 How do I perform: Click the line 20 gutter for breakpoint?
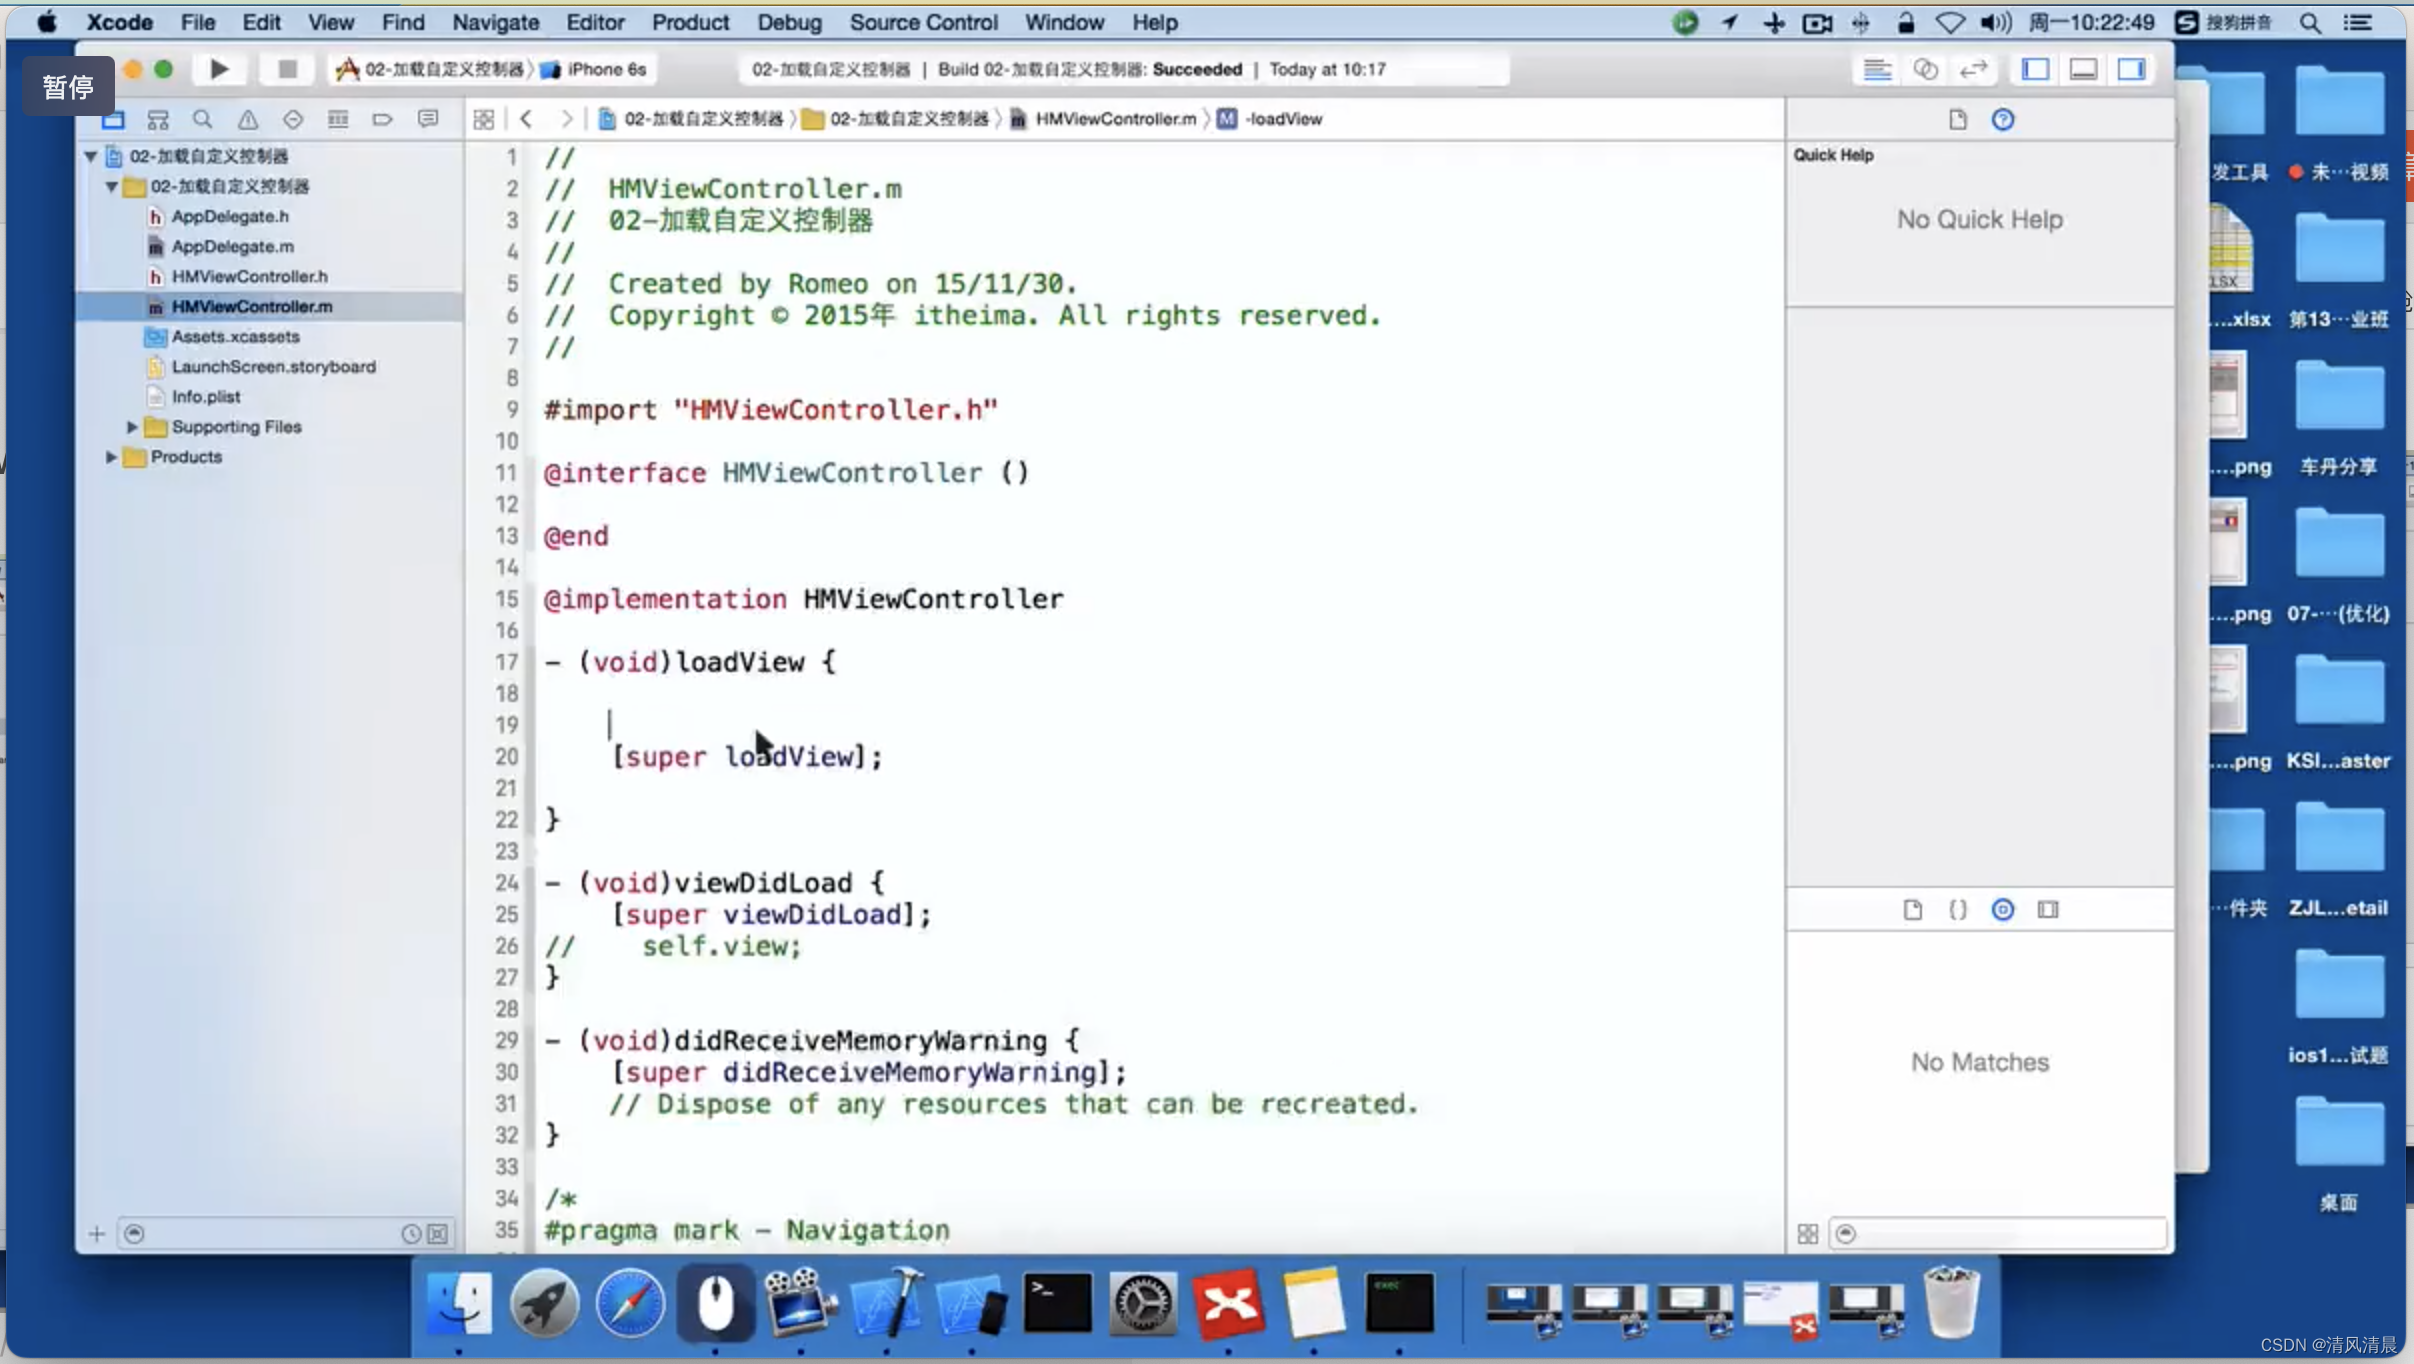[507, 756]
